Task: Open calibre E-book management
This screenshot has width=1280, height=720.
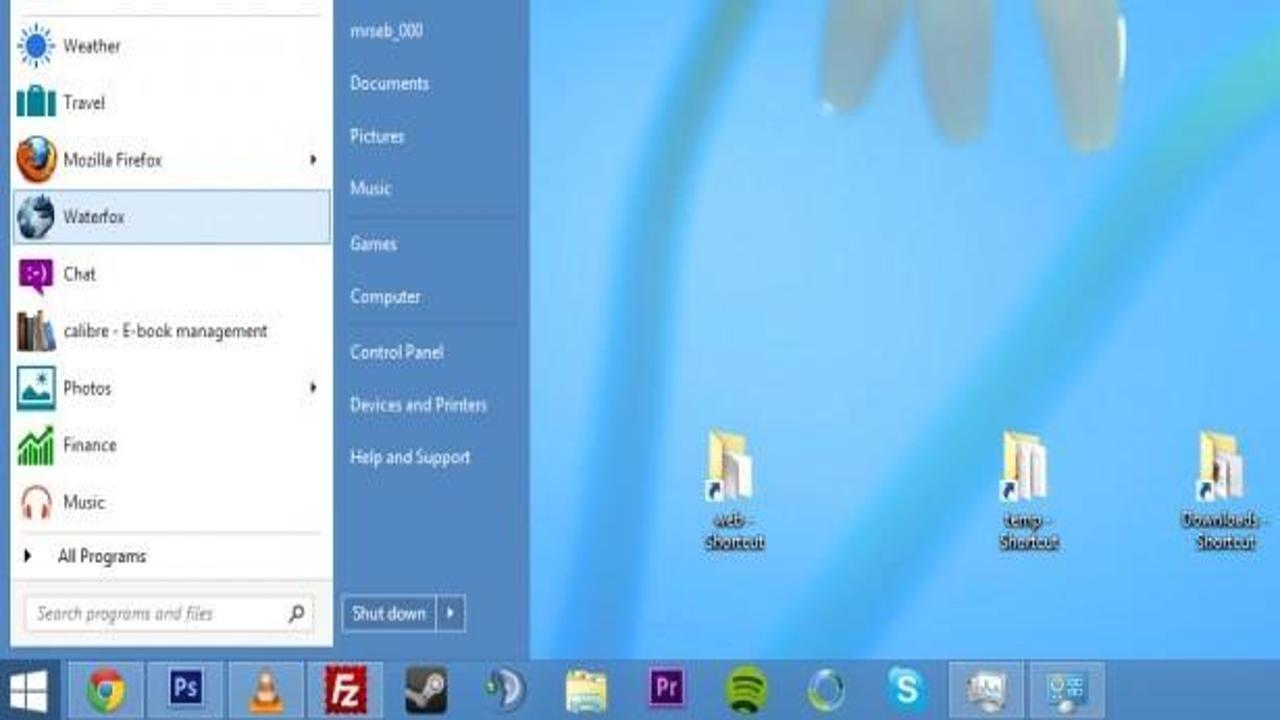Action: click(172, 331)
